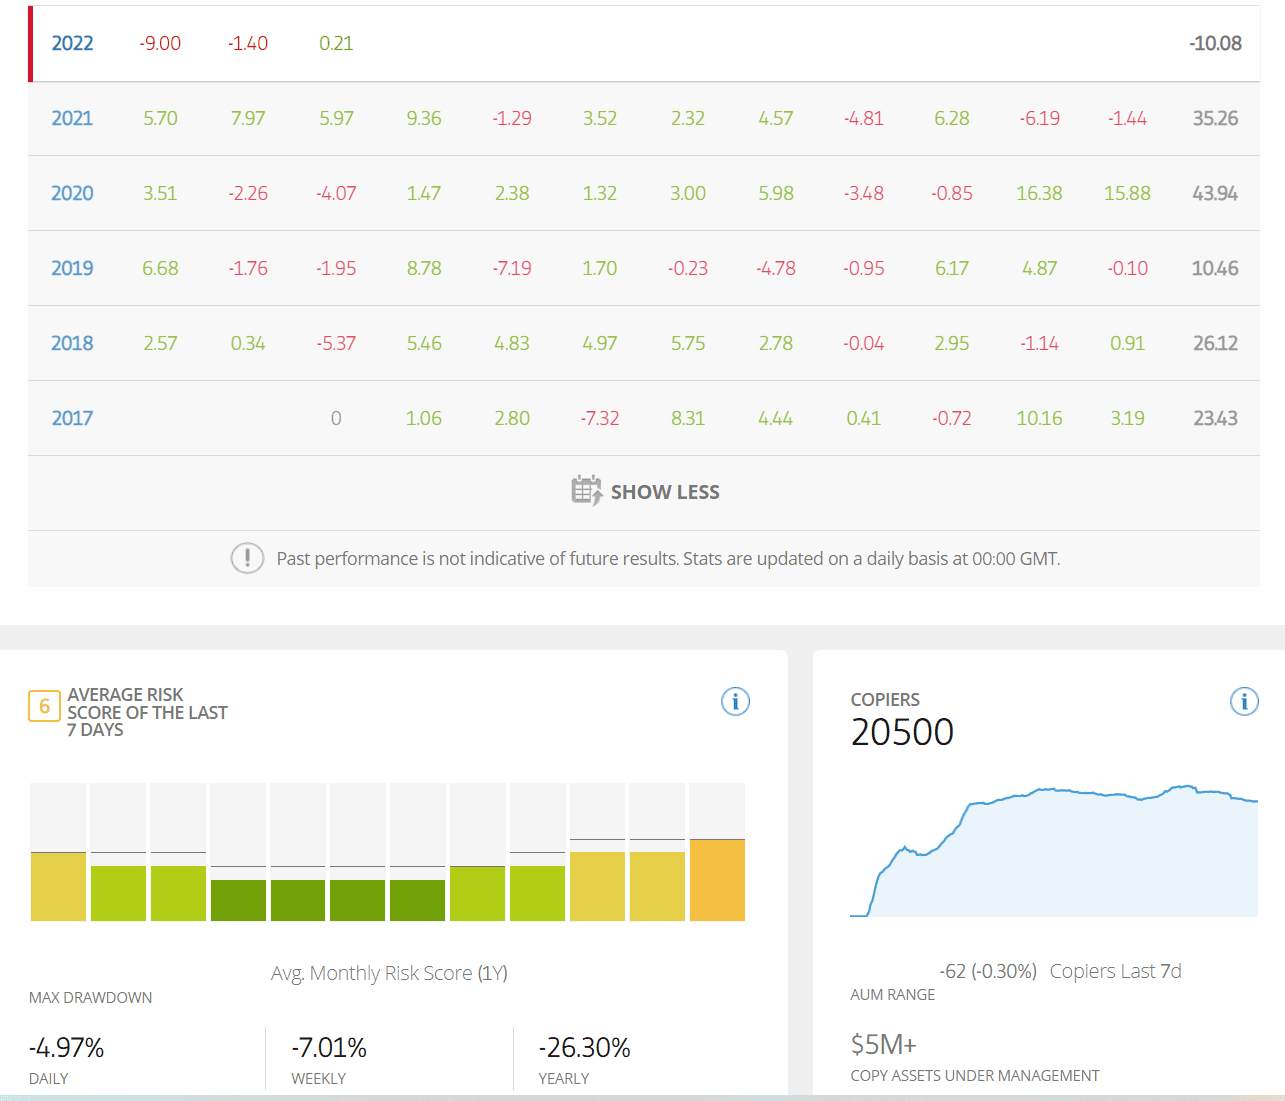Click the 2018 yearly total 26.12
Viewport: 1285px width, 1101px height.
pyautogui.click(x=1215, y=343)
